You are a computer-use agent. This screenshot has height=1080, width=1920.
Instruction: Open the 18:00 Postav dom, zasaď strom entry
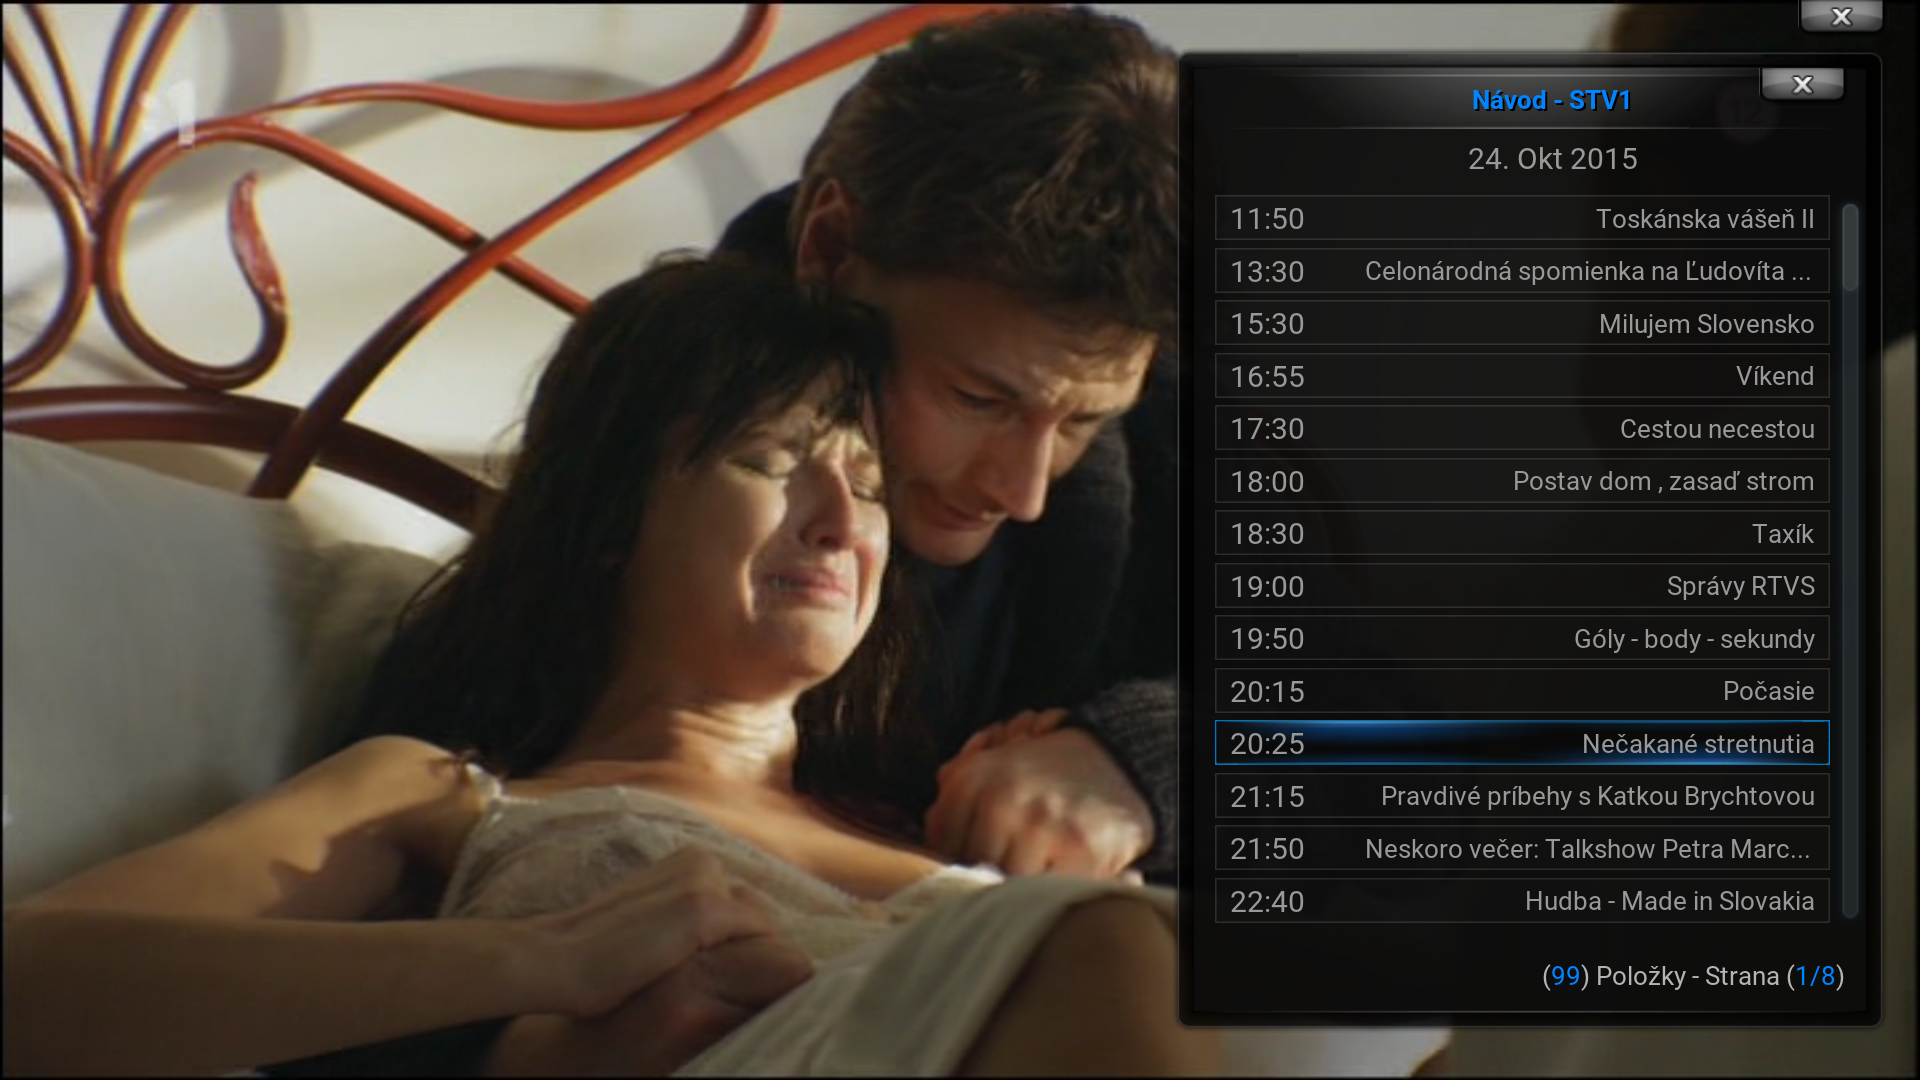tap(1521, 481)
